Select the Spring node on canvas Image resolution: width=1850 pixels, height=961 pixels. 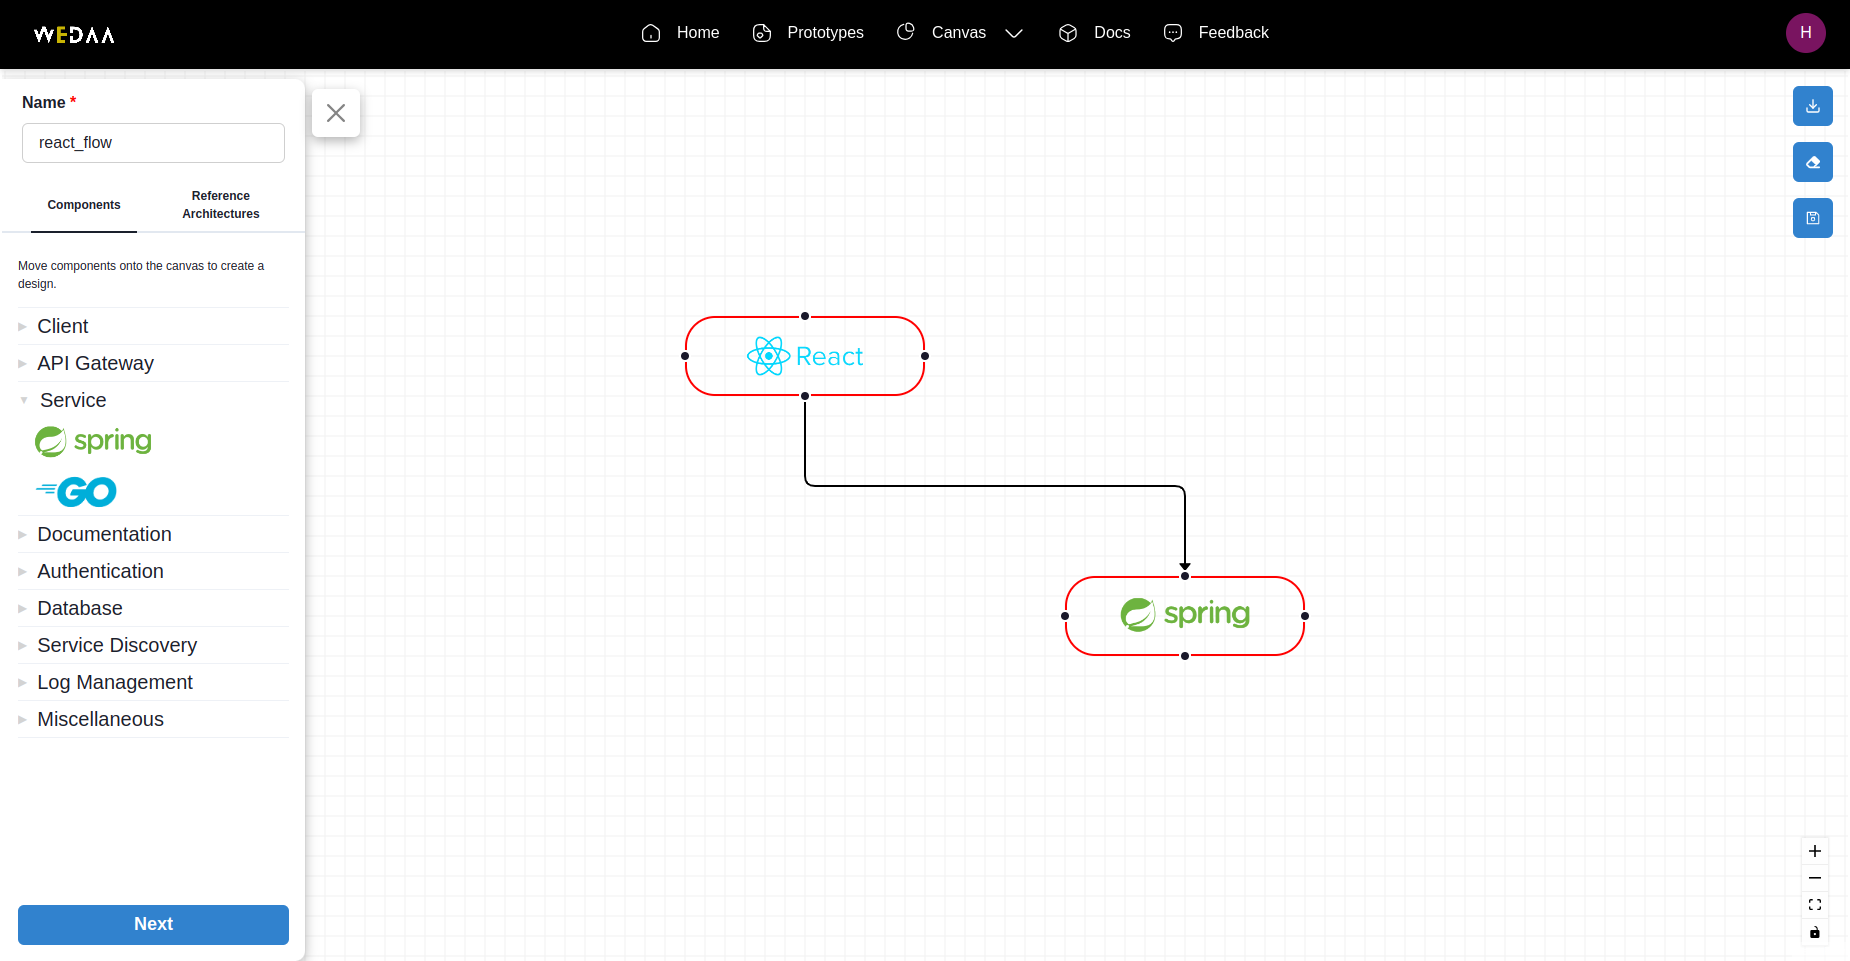point(1185,616)
